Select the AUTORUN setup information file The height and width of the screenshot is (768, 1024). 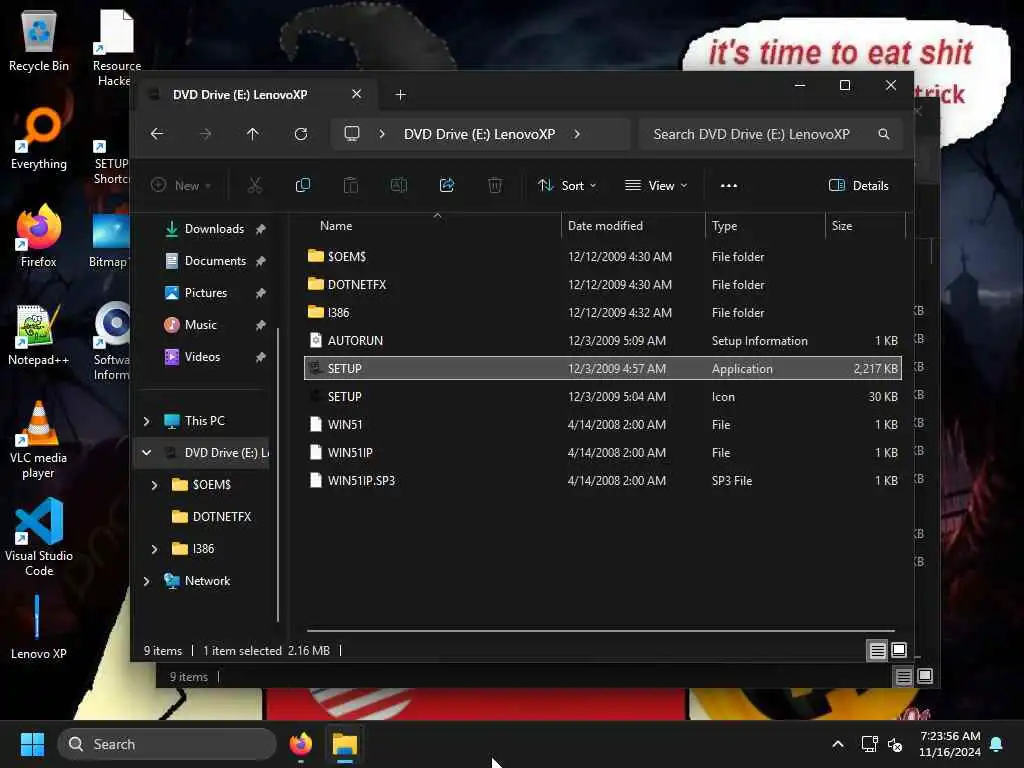[603, 341]
